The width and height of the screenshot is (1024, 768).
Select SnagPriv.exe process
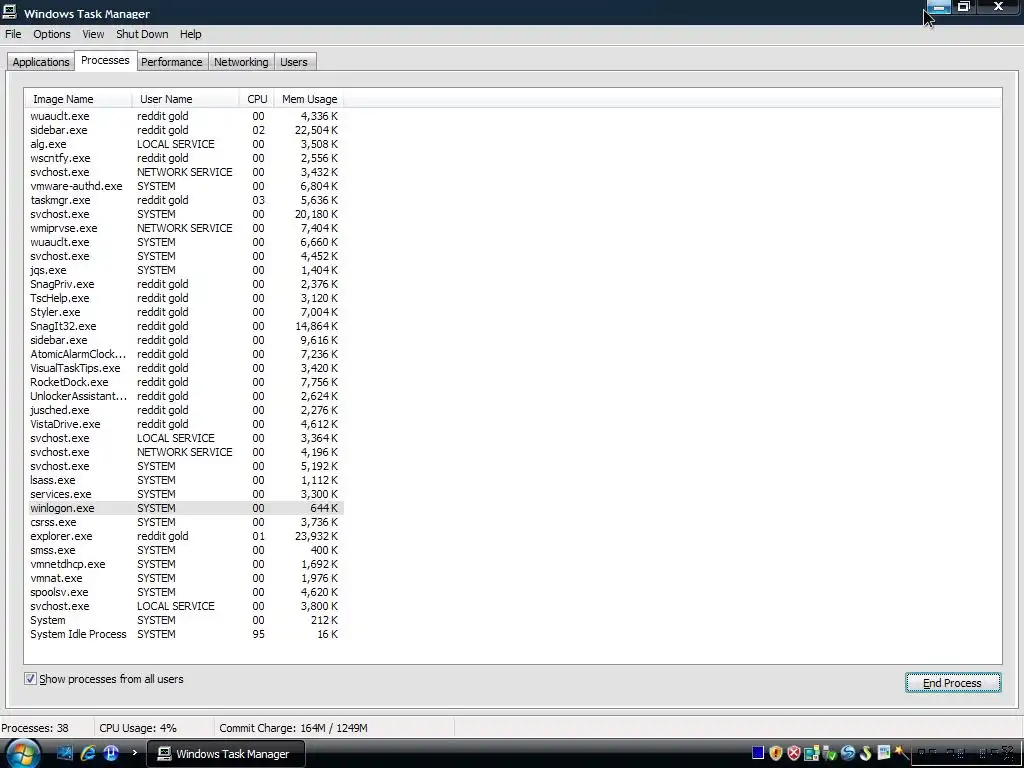184,284
